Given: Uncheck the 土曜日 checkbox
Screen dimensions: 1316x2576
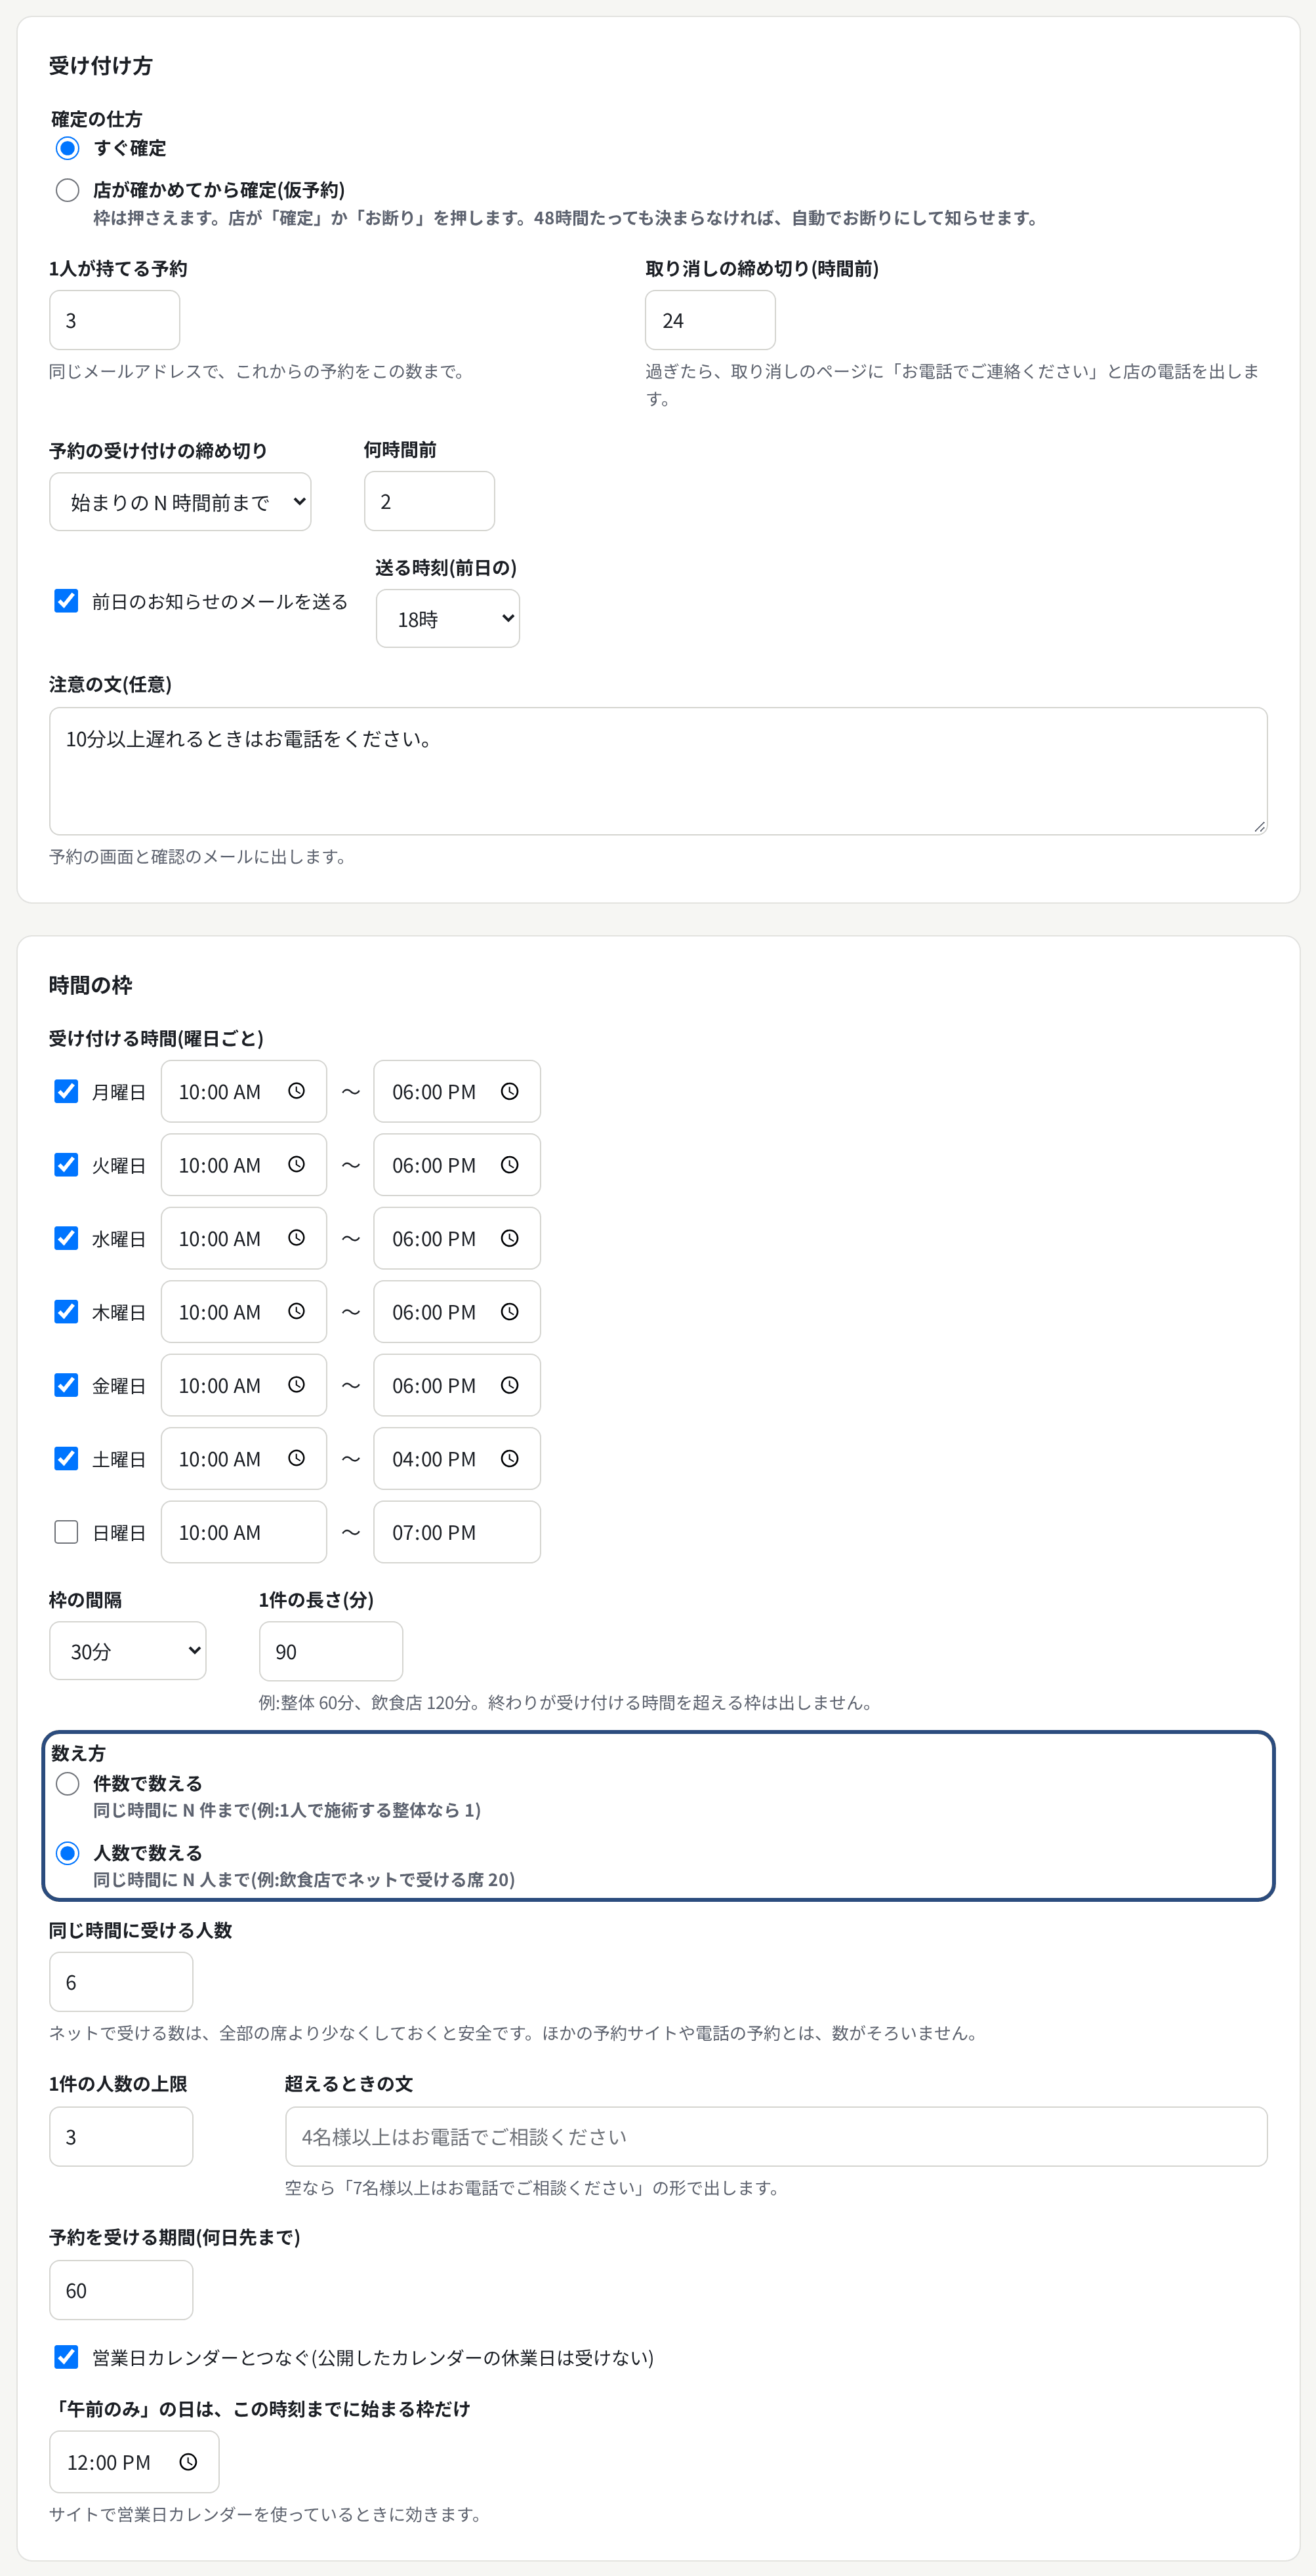Looking at the screenshot, I should [x=66, y=1458].
